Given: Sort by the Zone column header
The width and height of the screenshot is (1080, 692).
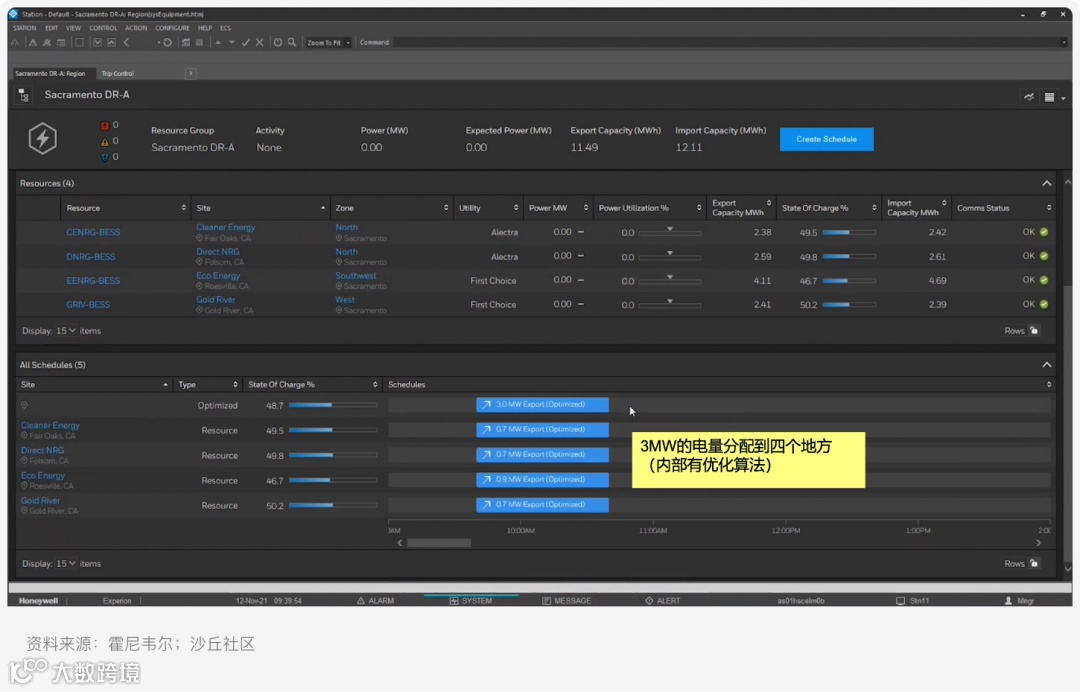Looking at the screenshot, I should [391, 208].
